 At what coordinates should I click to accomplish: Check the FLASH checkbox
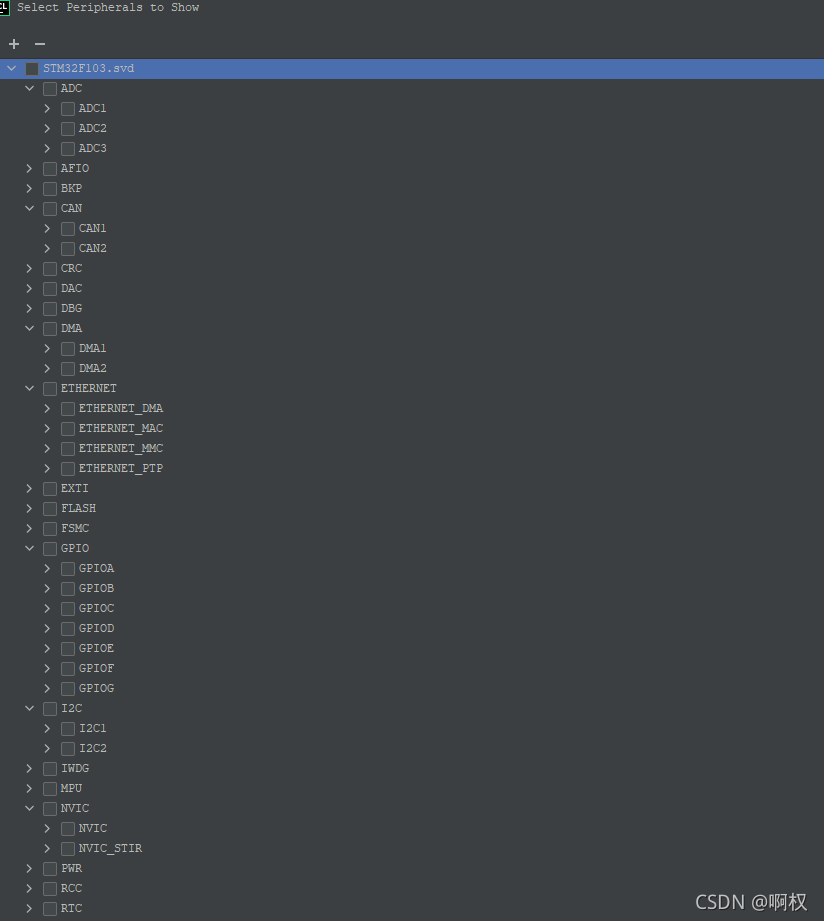coord(50,509)
